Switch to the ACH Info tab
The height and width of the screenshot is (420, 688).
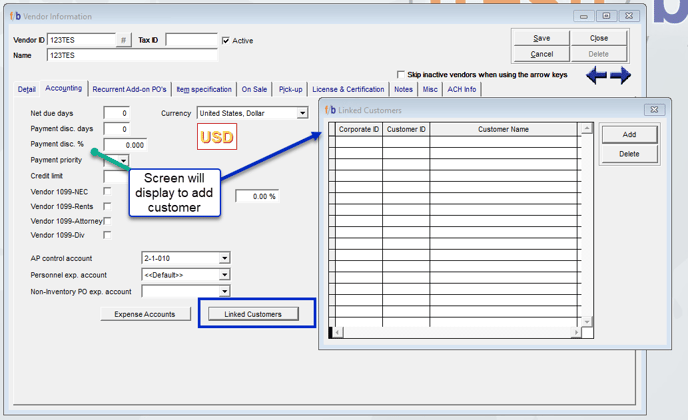[462, 89]
